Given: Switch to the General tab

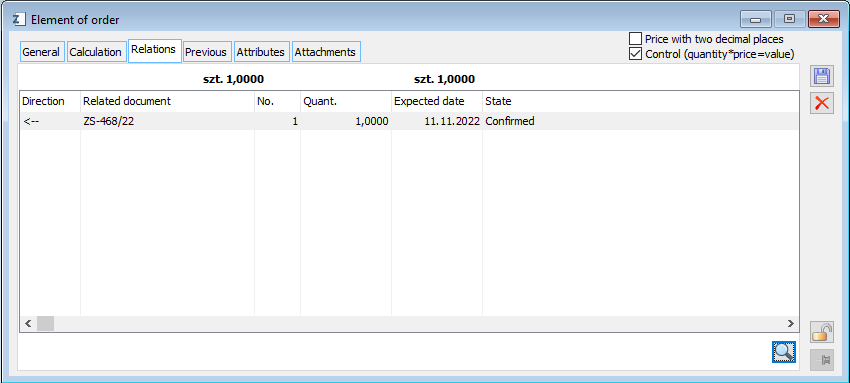Looking at the screenshot, I should tap(41, 52).
